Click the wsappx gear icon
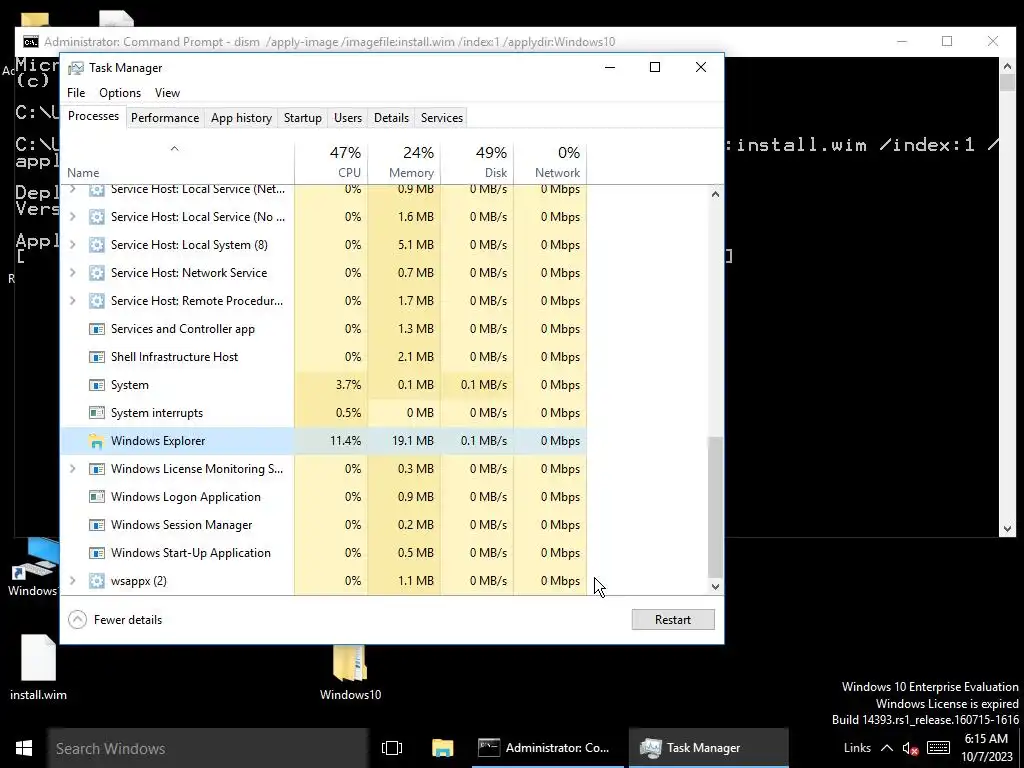Image resolution: width=1024 pixels, height=768 pixels. [97, 581]
